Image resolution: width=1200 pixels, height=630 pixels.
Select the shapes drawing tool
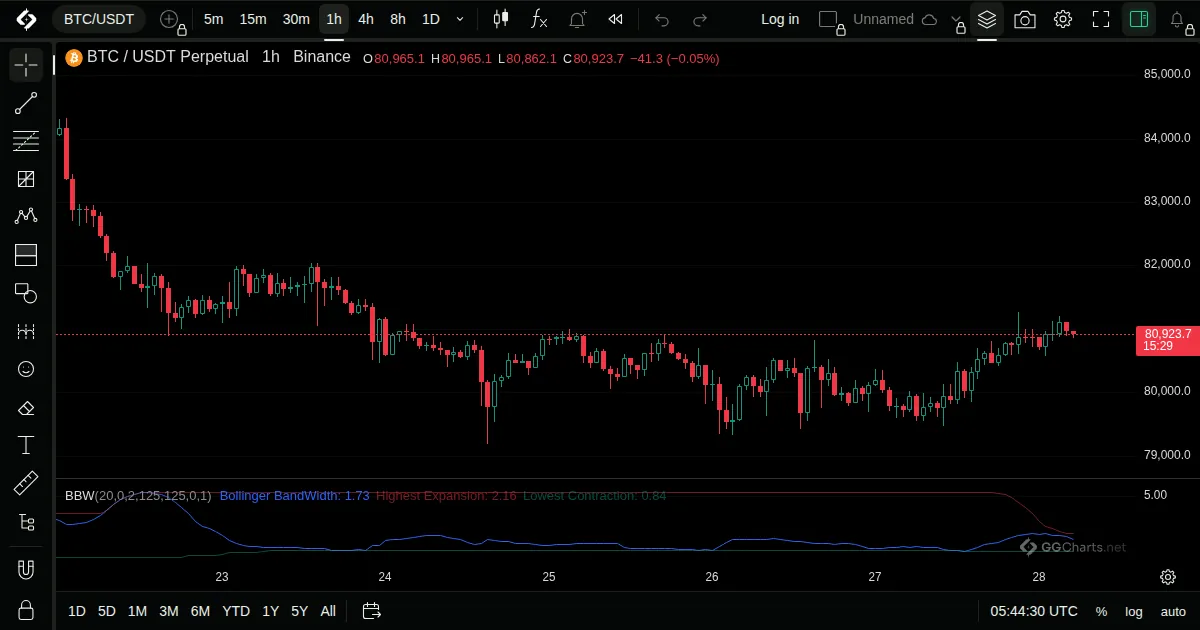[26, 293]
